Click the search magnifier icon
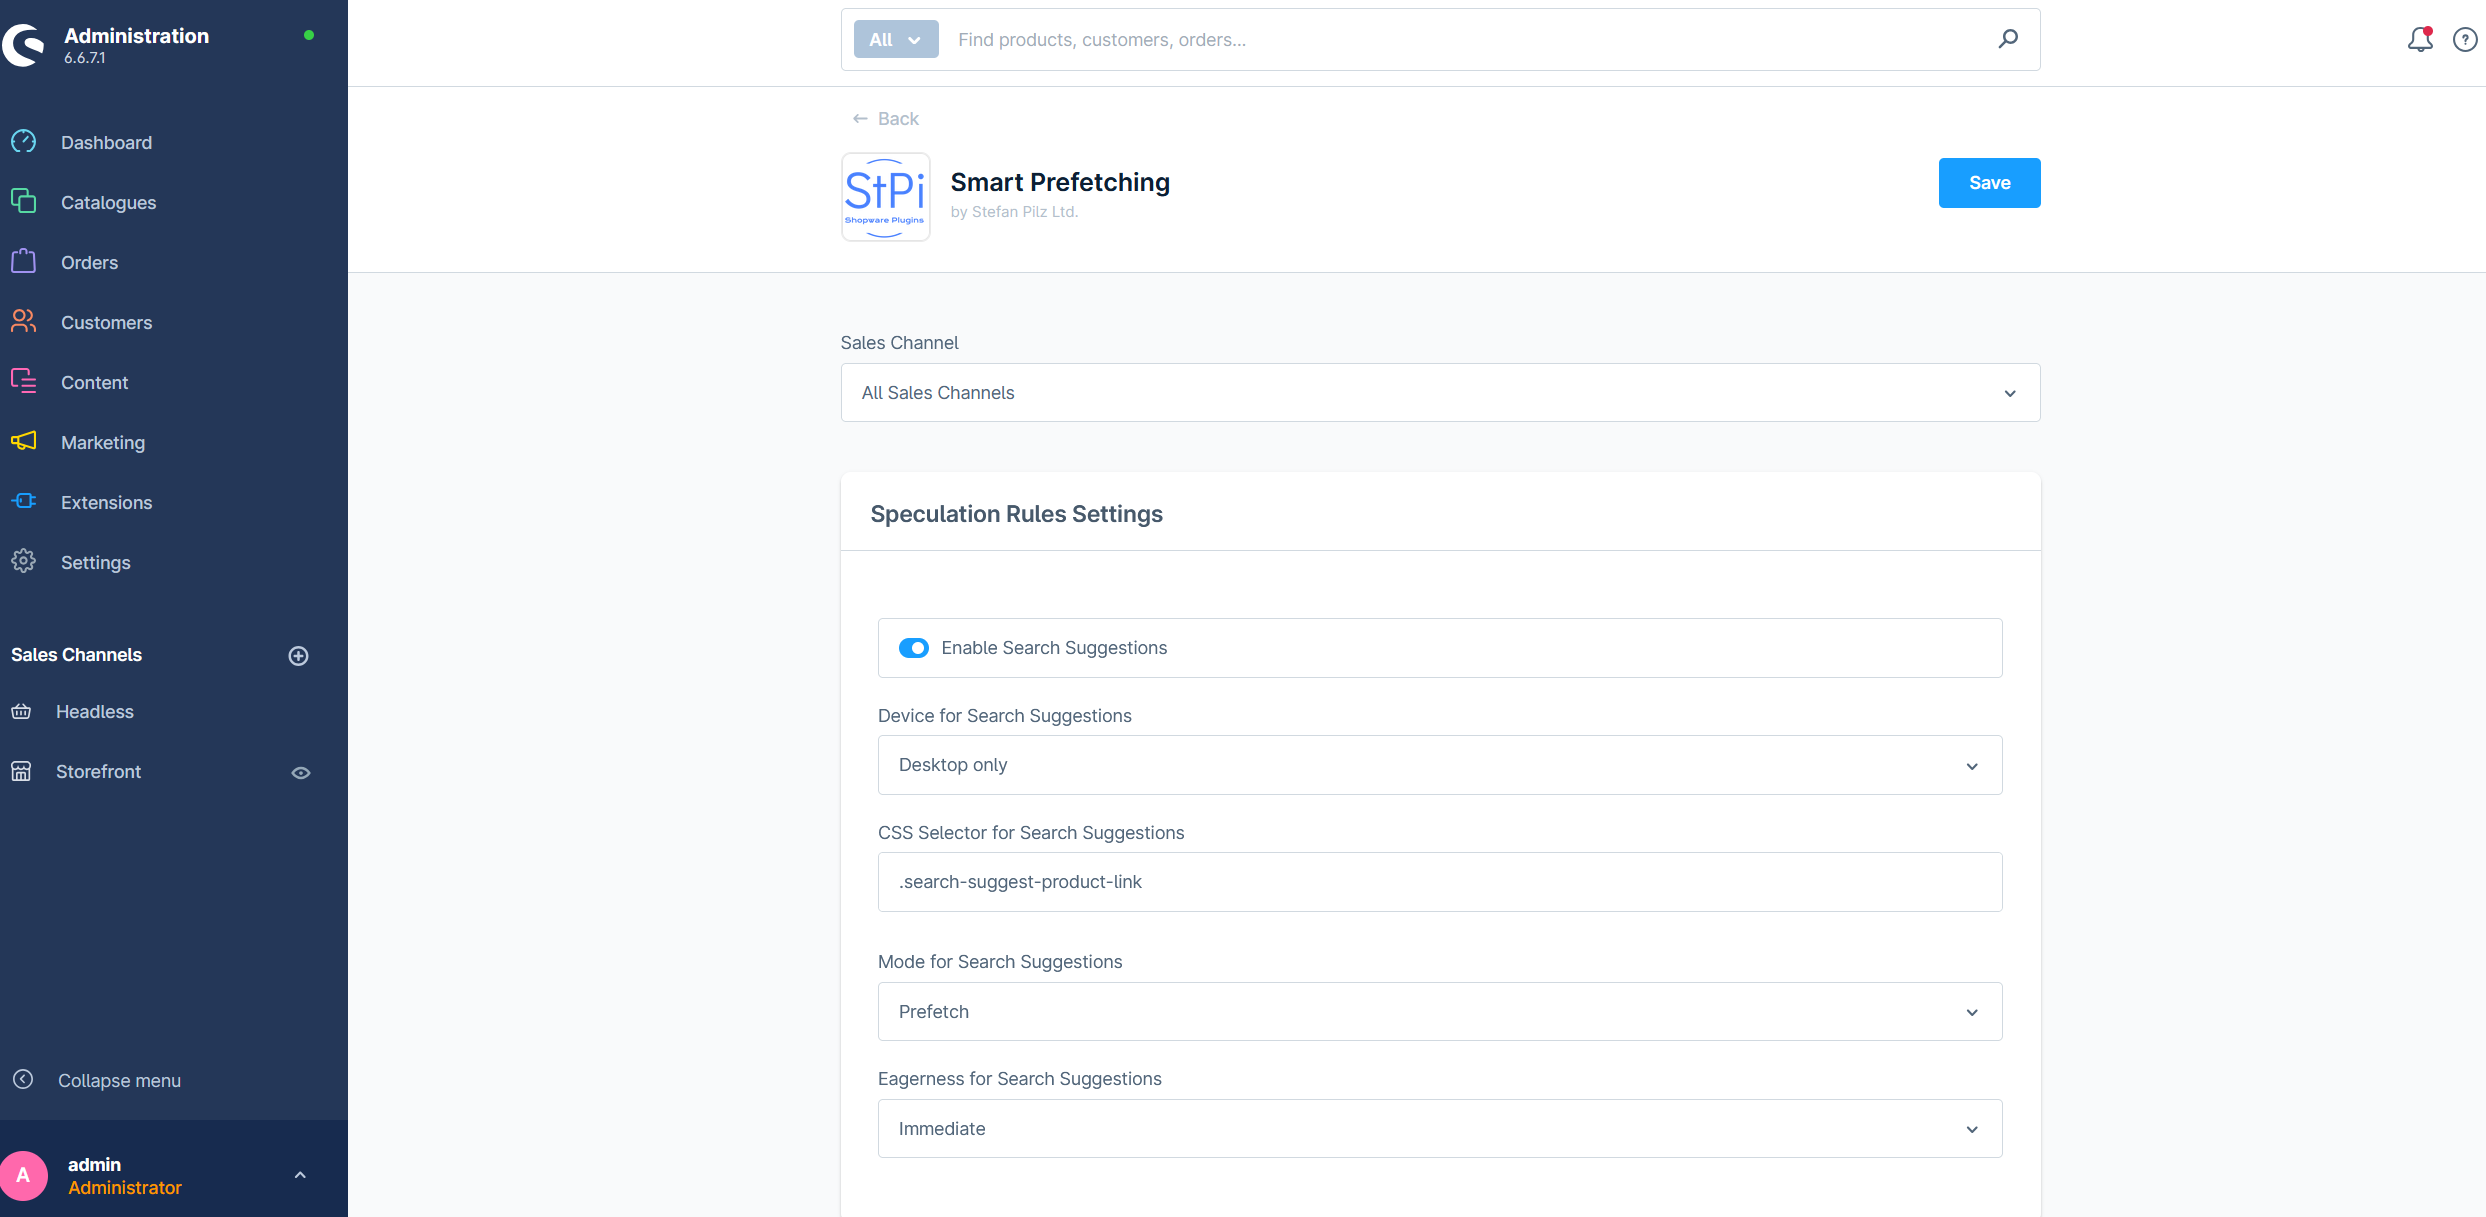This screenshot has height=1217, width=2486. pyautogui.click(x=2008, y=39)
